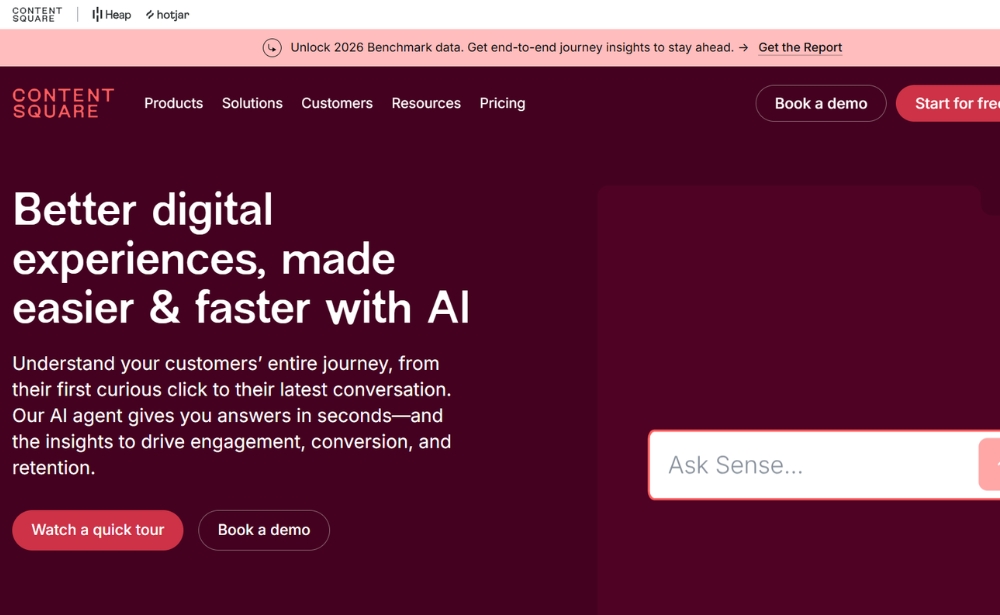Click Book a demo in the header
The height and width of the screenshot is (615, 1000).
(820, 103)
